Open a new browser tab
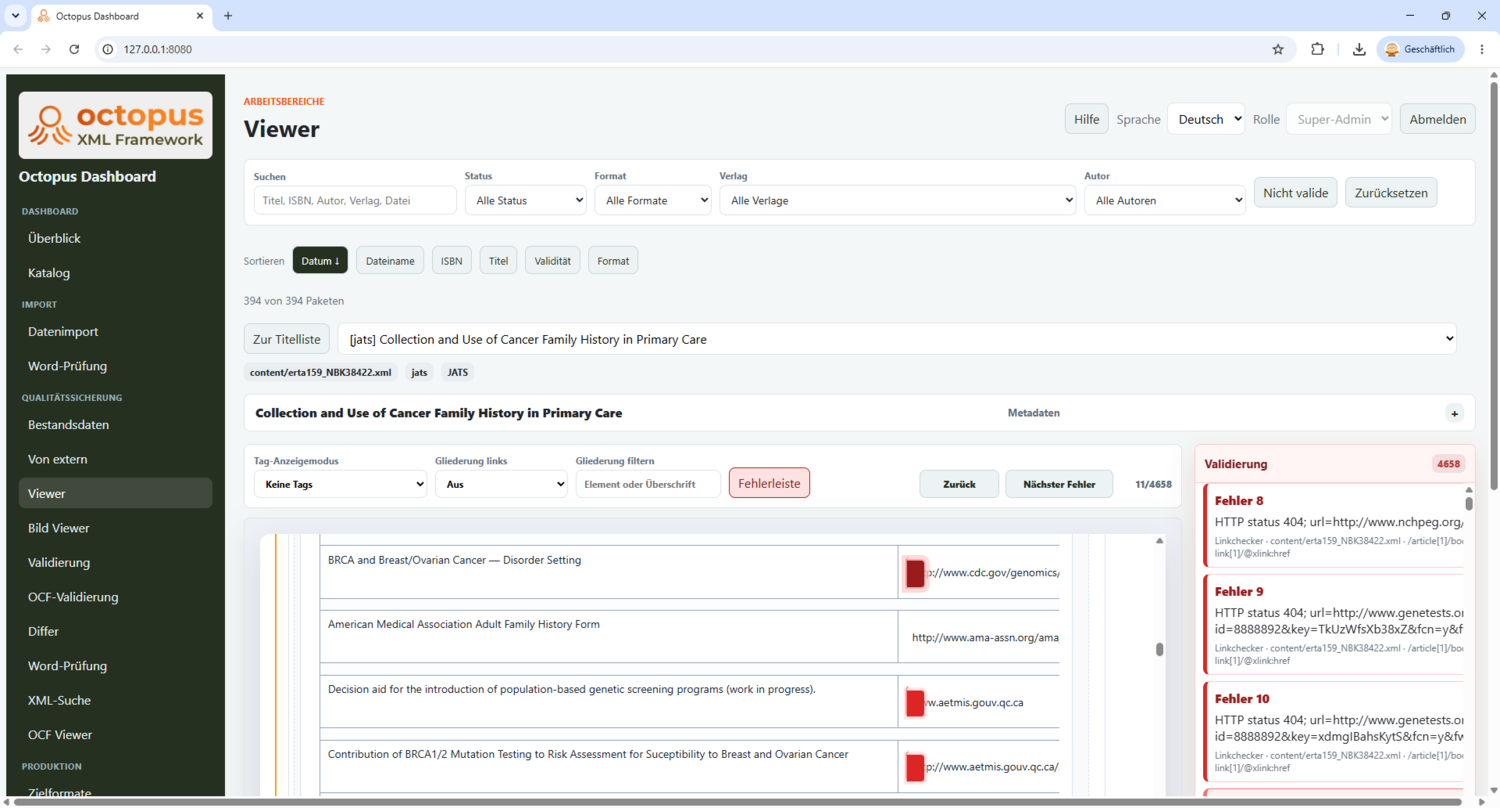1500x808 pixels. click(228, 16)
